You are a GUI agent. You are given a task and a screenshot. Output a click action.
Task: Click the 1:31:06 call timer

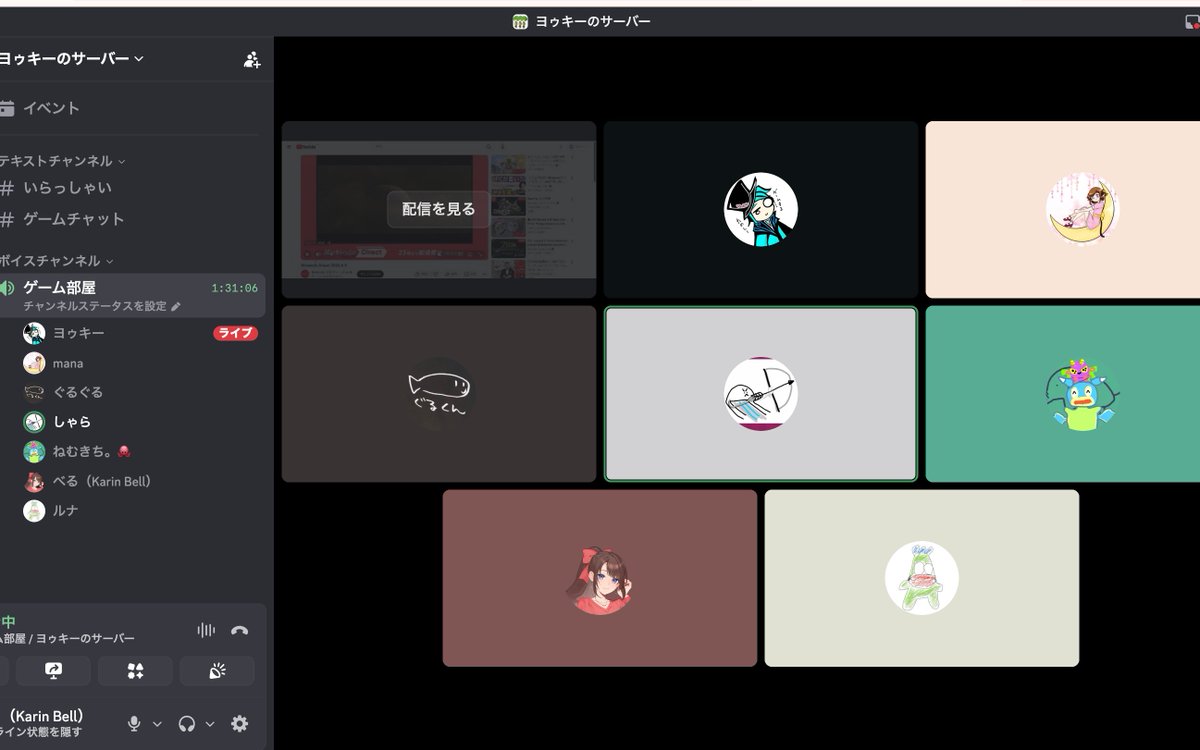234,288
